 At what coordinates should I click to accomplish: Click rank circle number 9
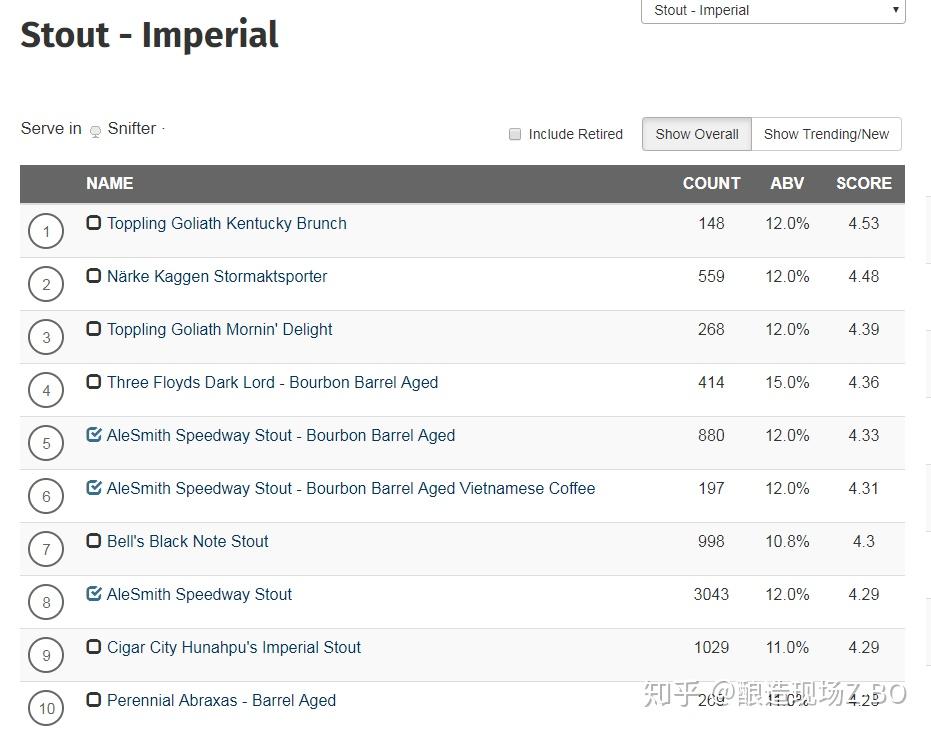46,656
